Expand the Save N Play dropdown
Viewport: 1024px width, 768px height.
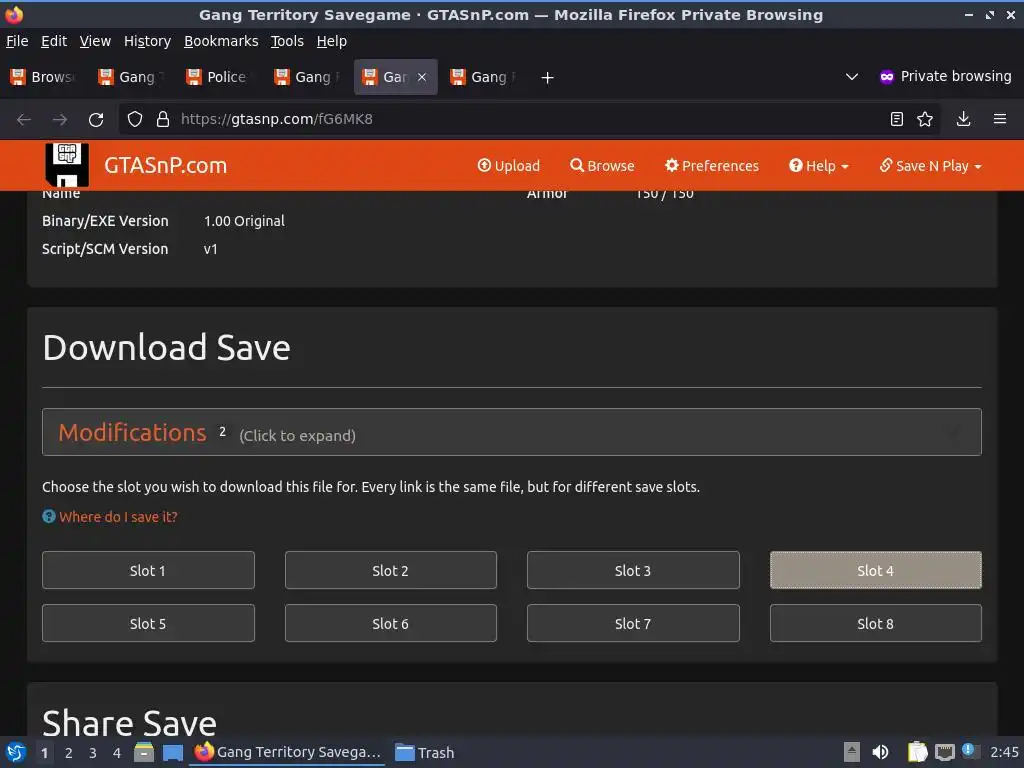[931, 166]
